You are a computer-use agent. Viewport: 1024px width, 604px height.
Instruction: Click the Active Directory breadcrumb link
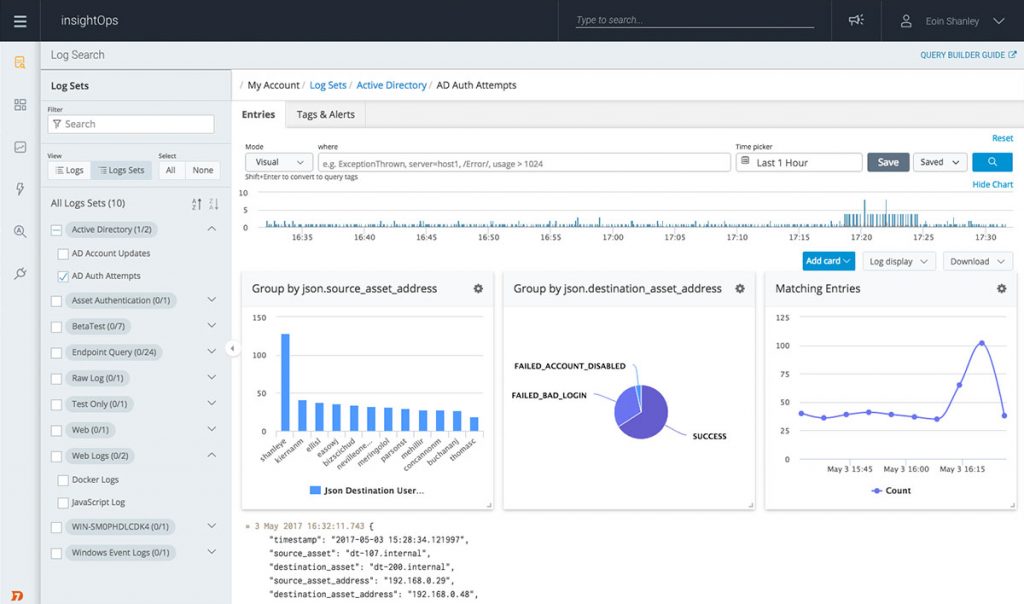click(391, 85)
